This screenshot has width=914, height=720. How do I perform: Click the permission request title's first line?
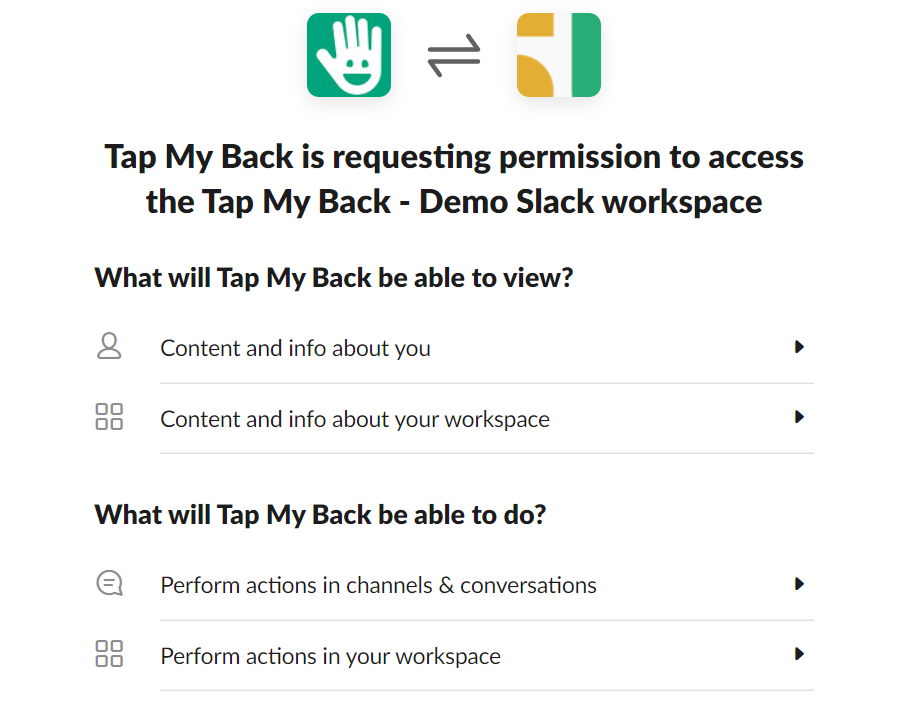[x=454, y=157]
